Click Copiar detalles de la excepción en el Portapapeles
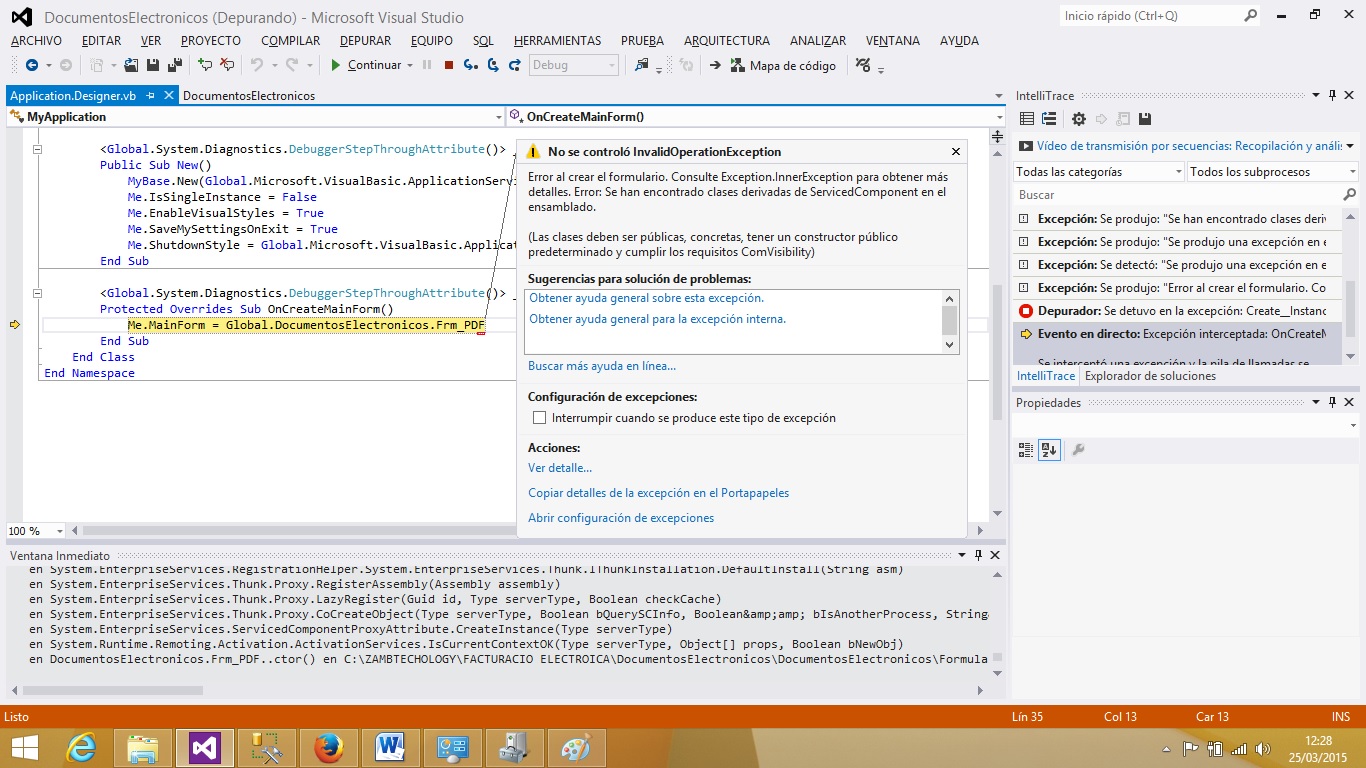Image resolution: width=1366 pixels, height=768 pixels. pos(658,493)
